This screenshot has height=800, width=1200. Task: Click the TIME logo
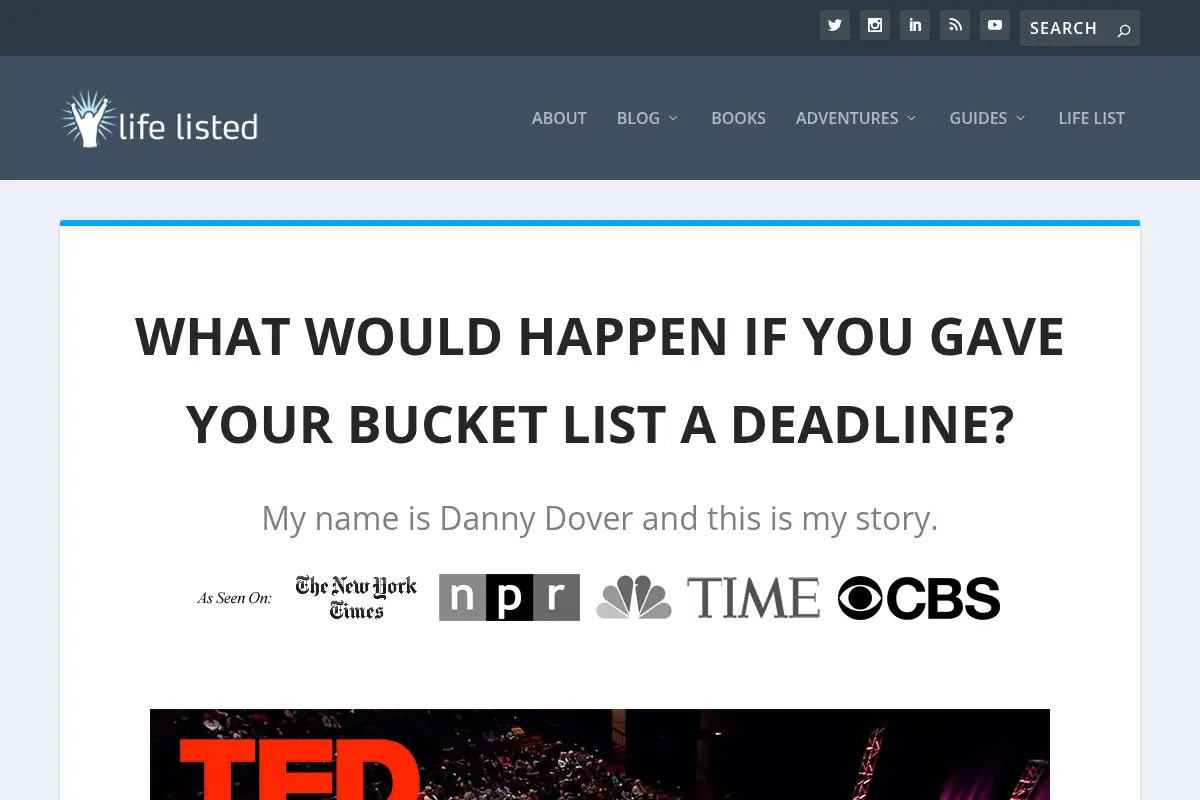coord(753,598)
